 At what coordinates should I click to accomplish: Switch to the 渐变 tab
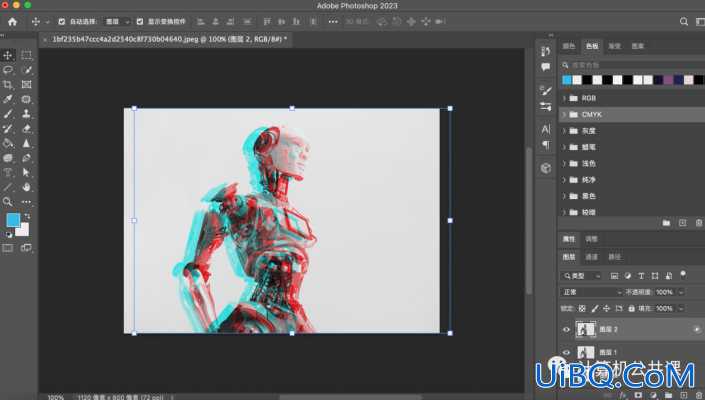point(615,46)
